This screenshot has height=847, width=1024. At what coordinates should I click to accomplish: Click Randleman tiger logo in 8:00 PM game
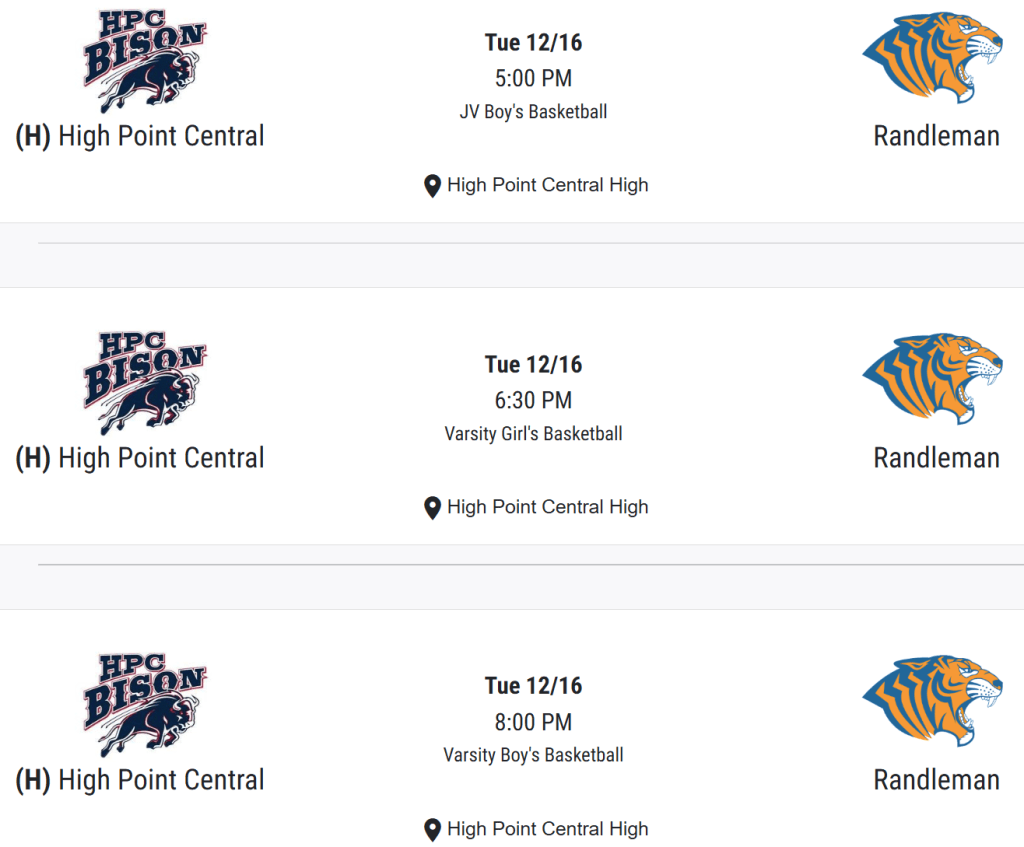[x=932, y=701]
